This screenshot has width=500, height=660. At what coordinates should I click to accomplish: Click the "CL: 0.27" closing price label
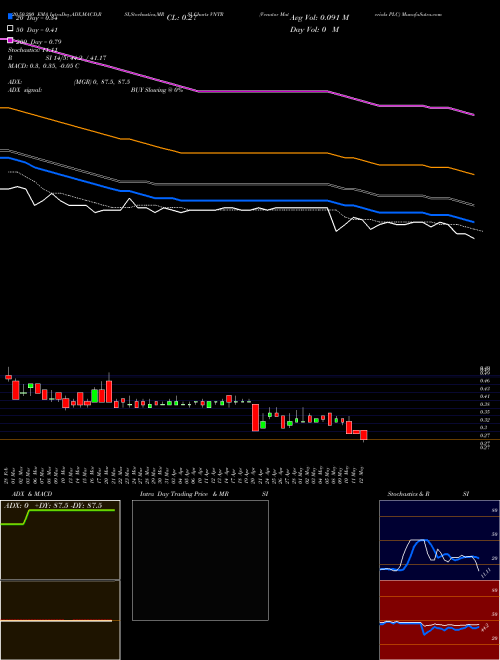click(182, 18)
